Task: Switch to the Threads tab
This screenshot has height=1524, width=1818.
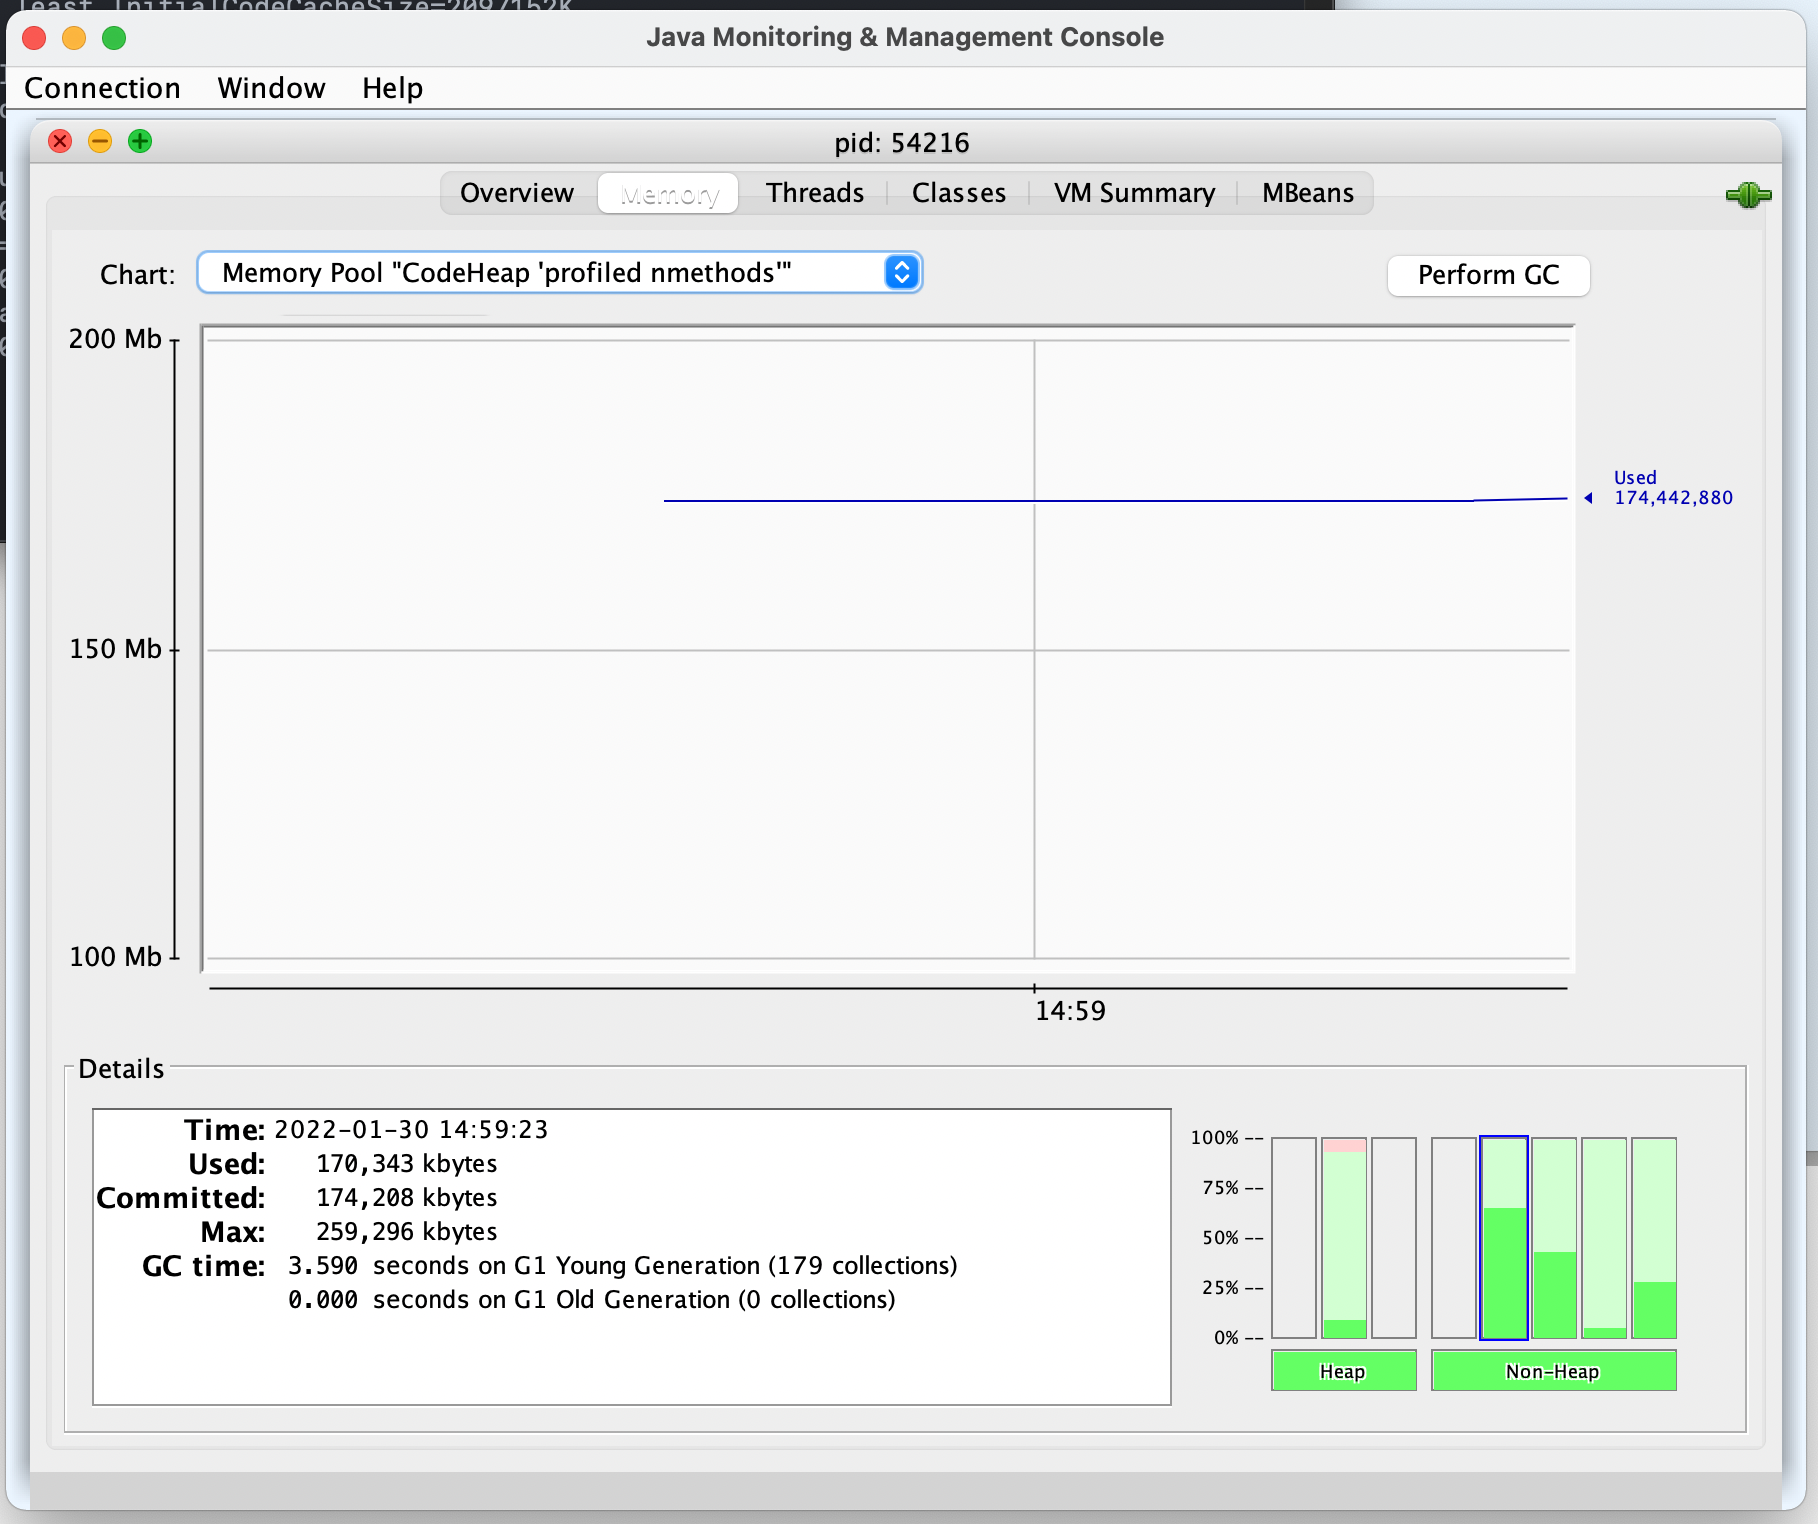Action: point(815,193)
